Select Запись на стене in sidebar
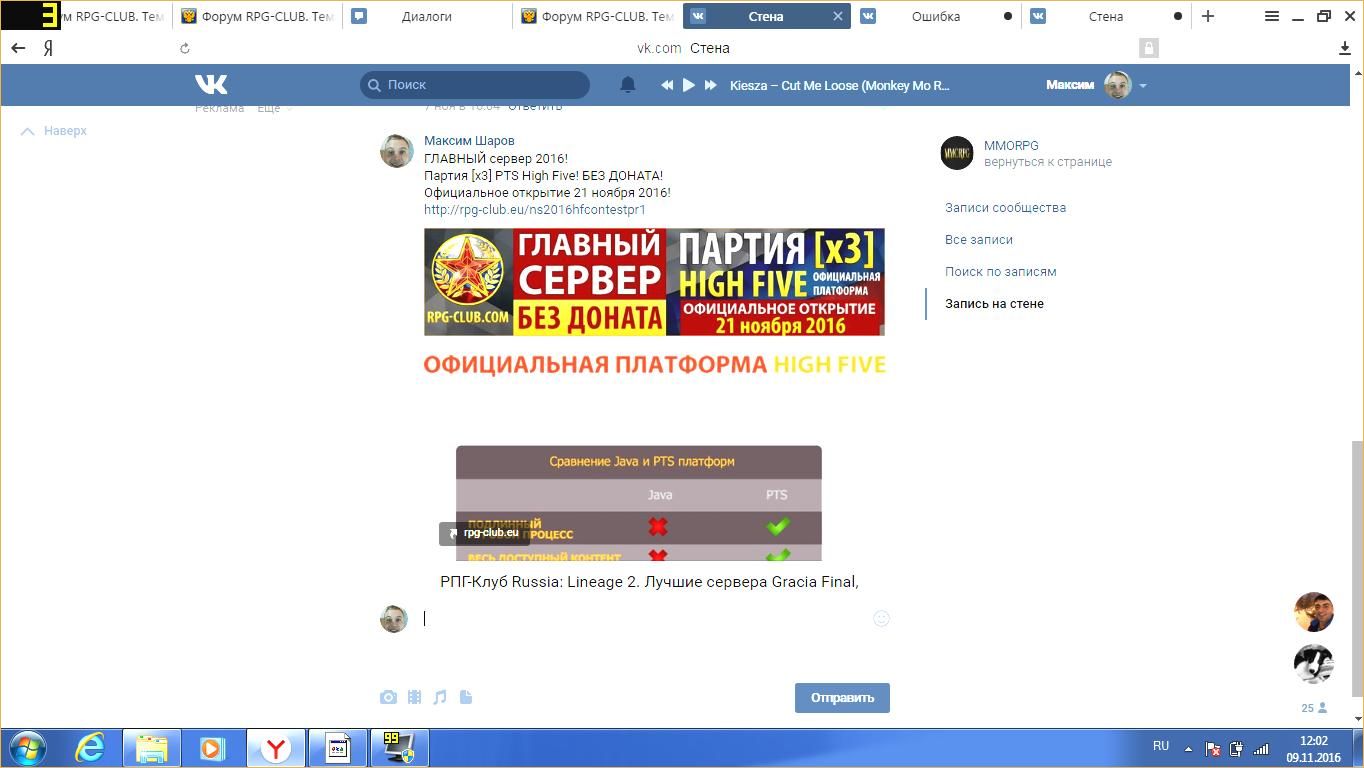 pyautogui.click(x=994, y=304)
